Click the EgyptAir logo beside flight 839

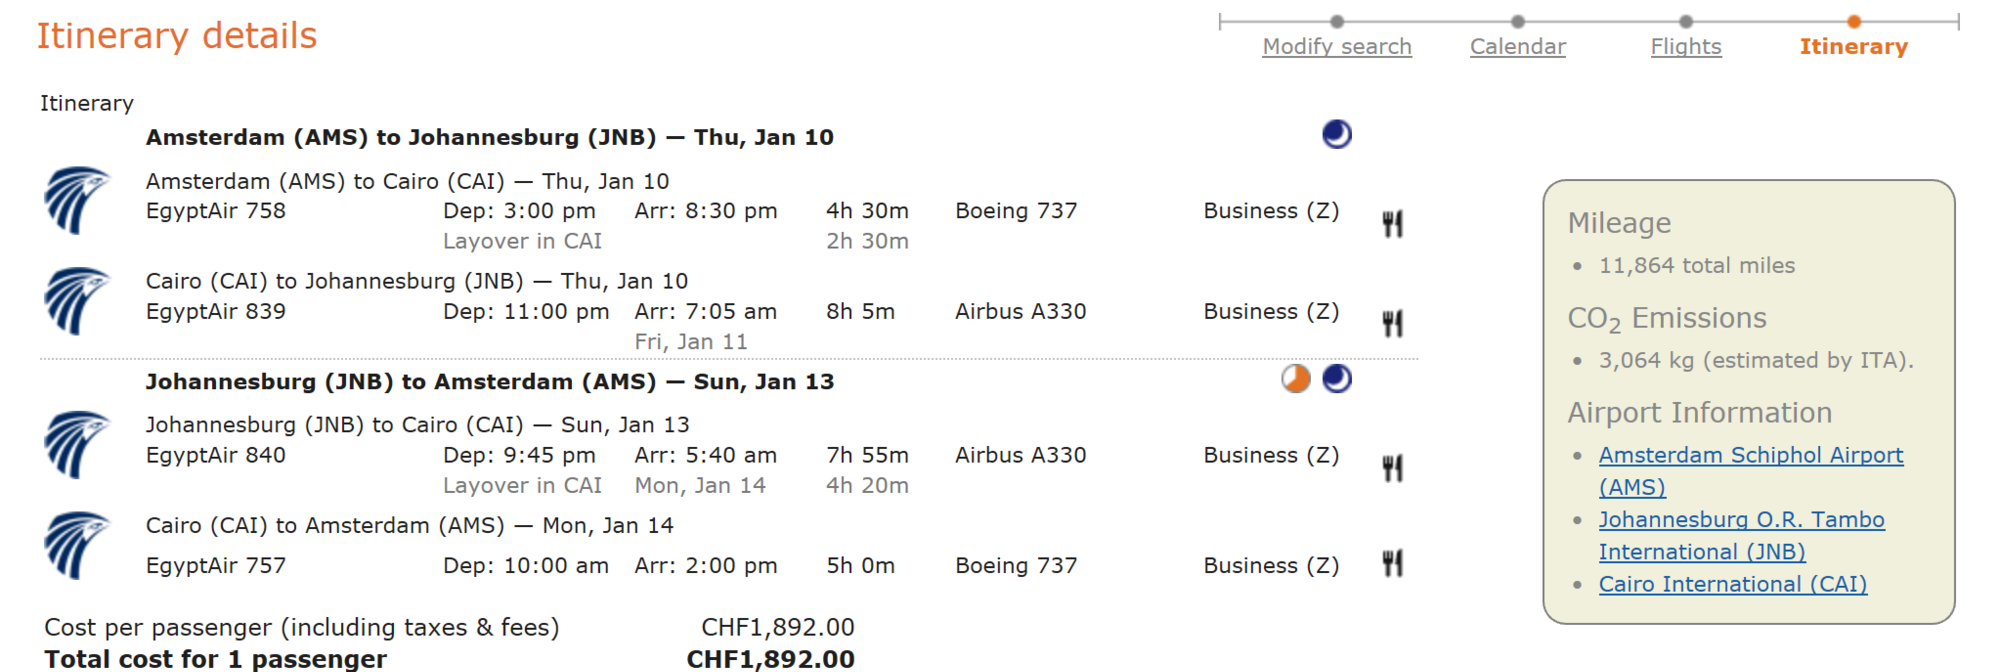76,300
